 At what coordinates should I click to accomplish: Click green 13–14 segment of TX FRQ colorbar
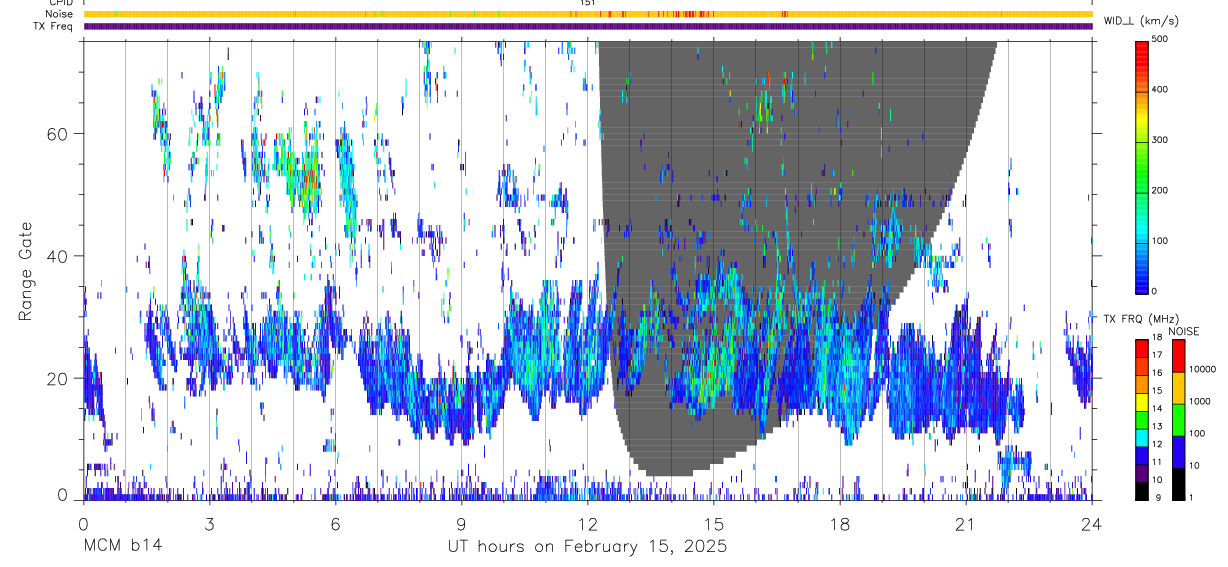click(1143, 420)
